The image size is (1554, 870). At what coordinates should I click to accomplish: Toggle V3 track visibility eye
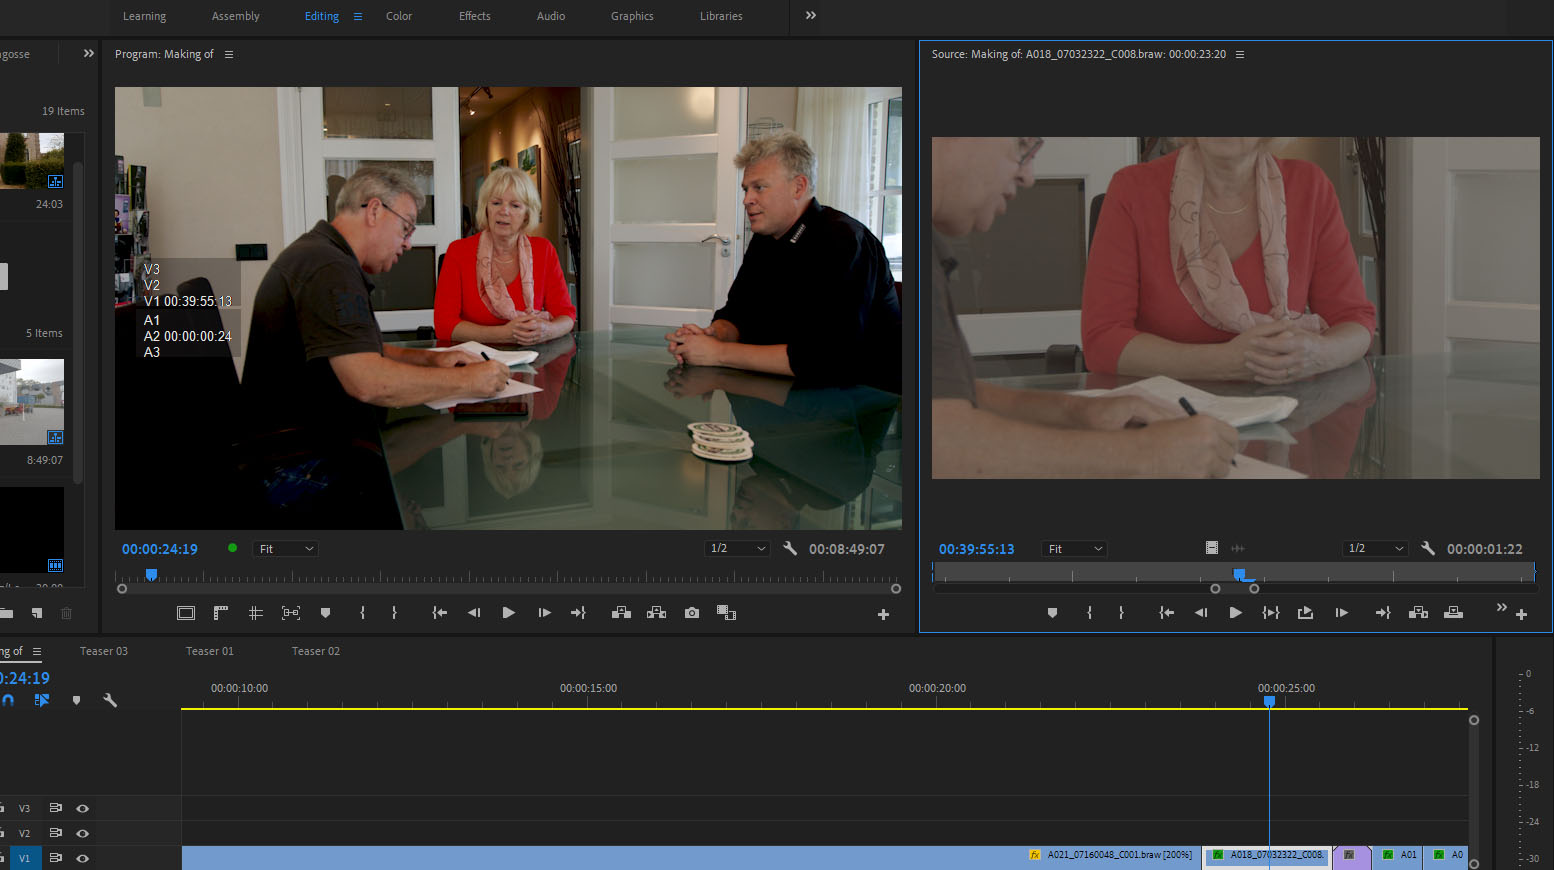click(82, 808)
